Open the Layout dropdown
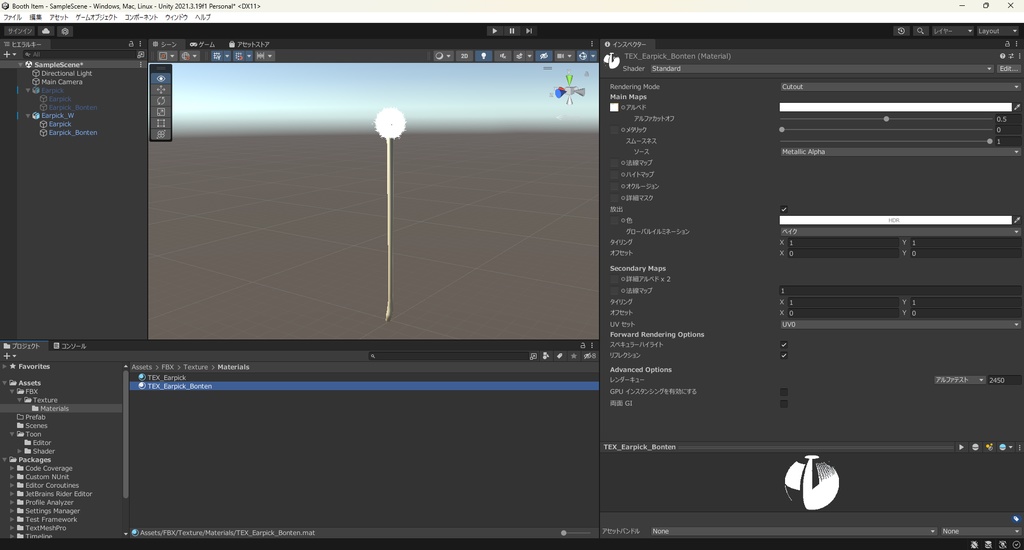Image resolution: width=1024 pixels, height=550 pixels. click(x=997, y=31)
